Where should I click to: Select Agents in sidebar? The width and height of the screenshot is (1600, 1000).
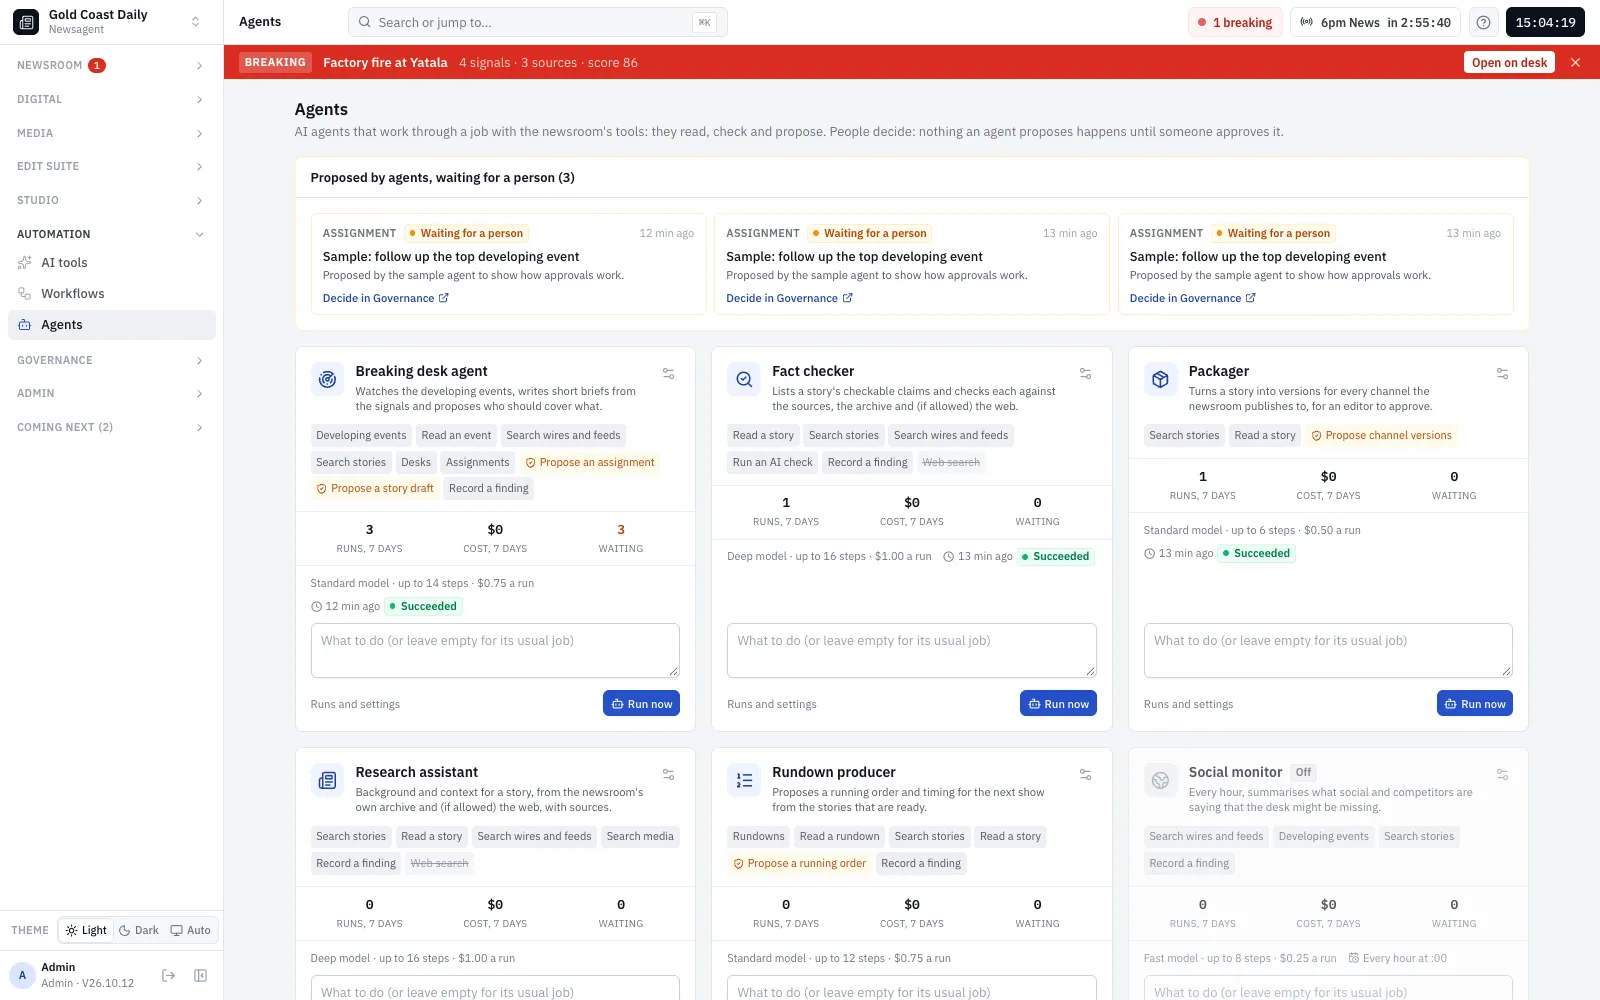(x=112, y=325)
